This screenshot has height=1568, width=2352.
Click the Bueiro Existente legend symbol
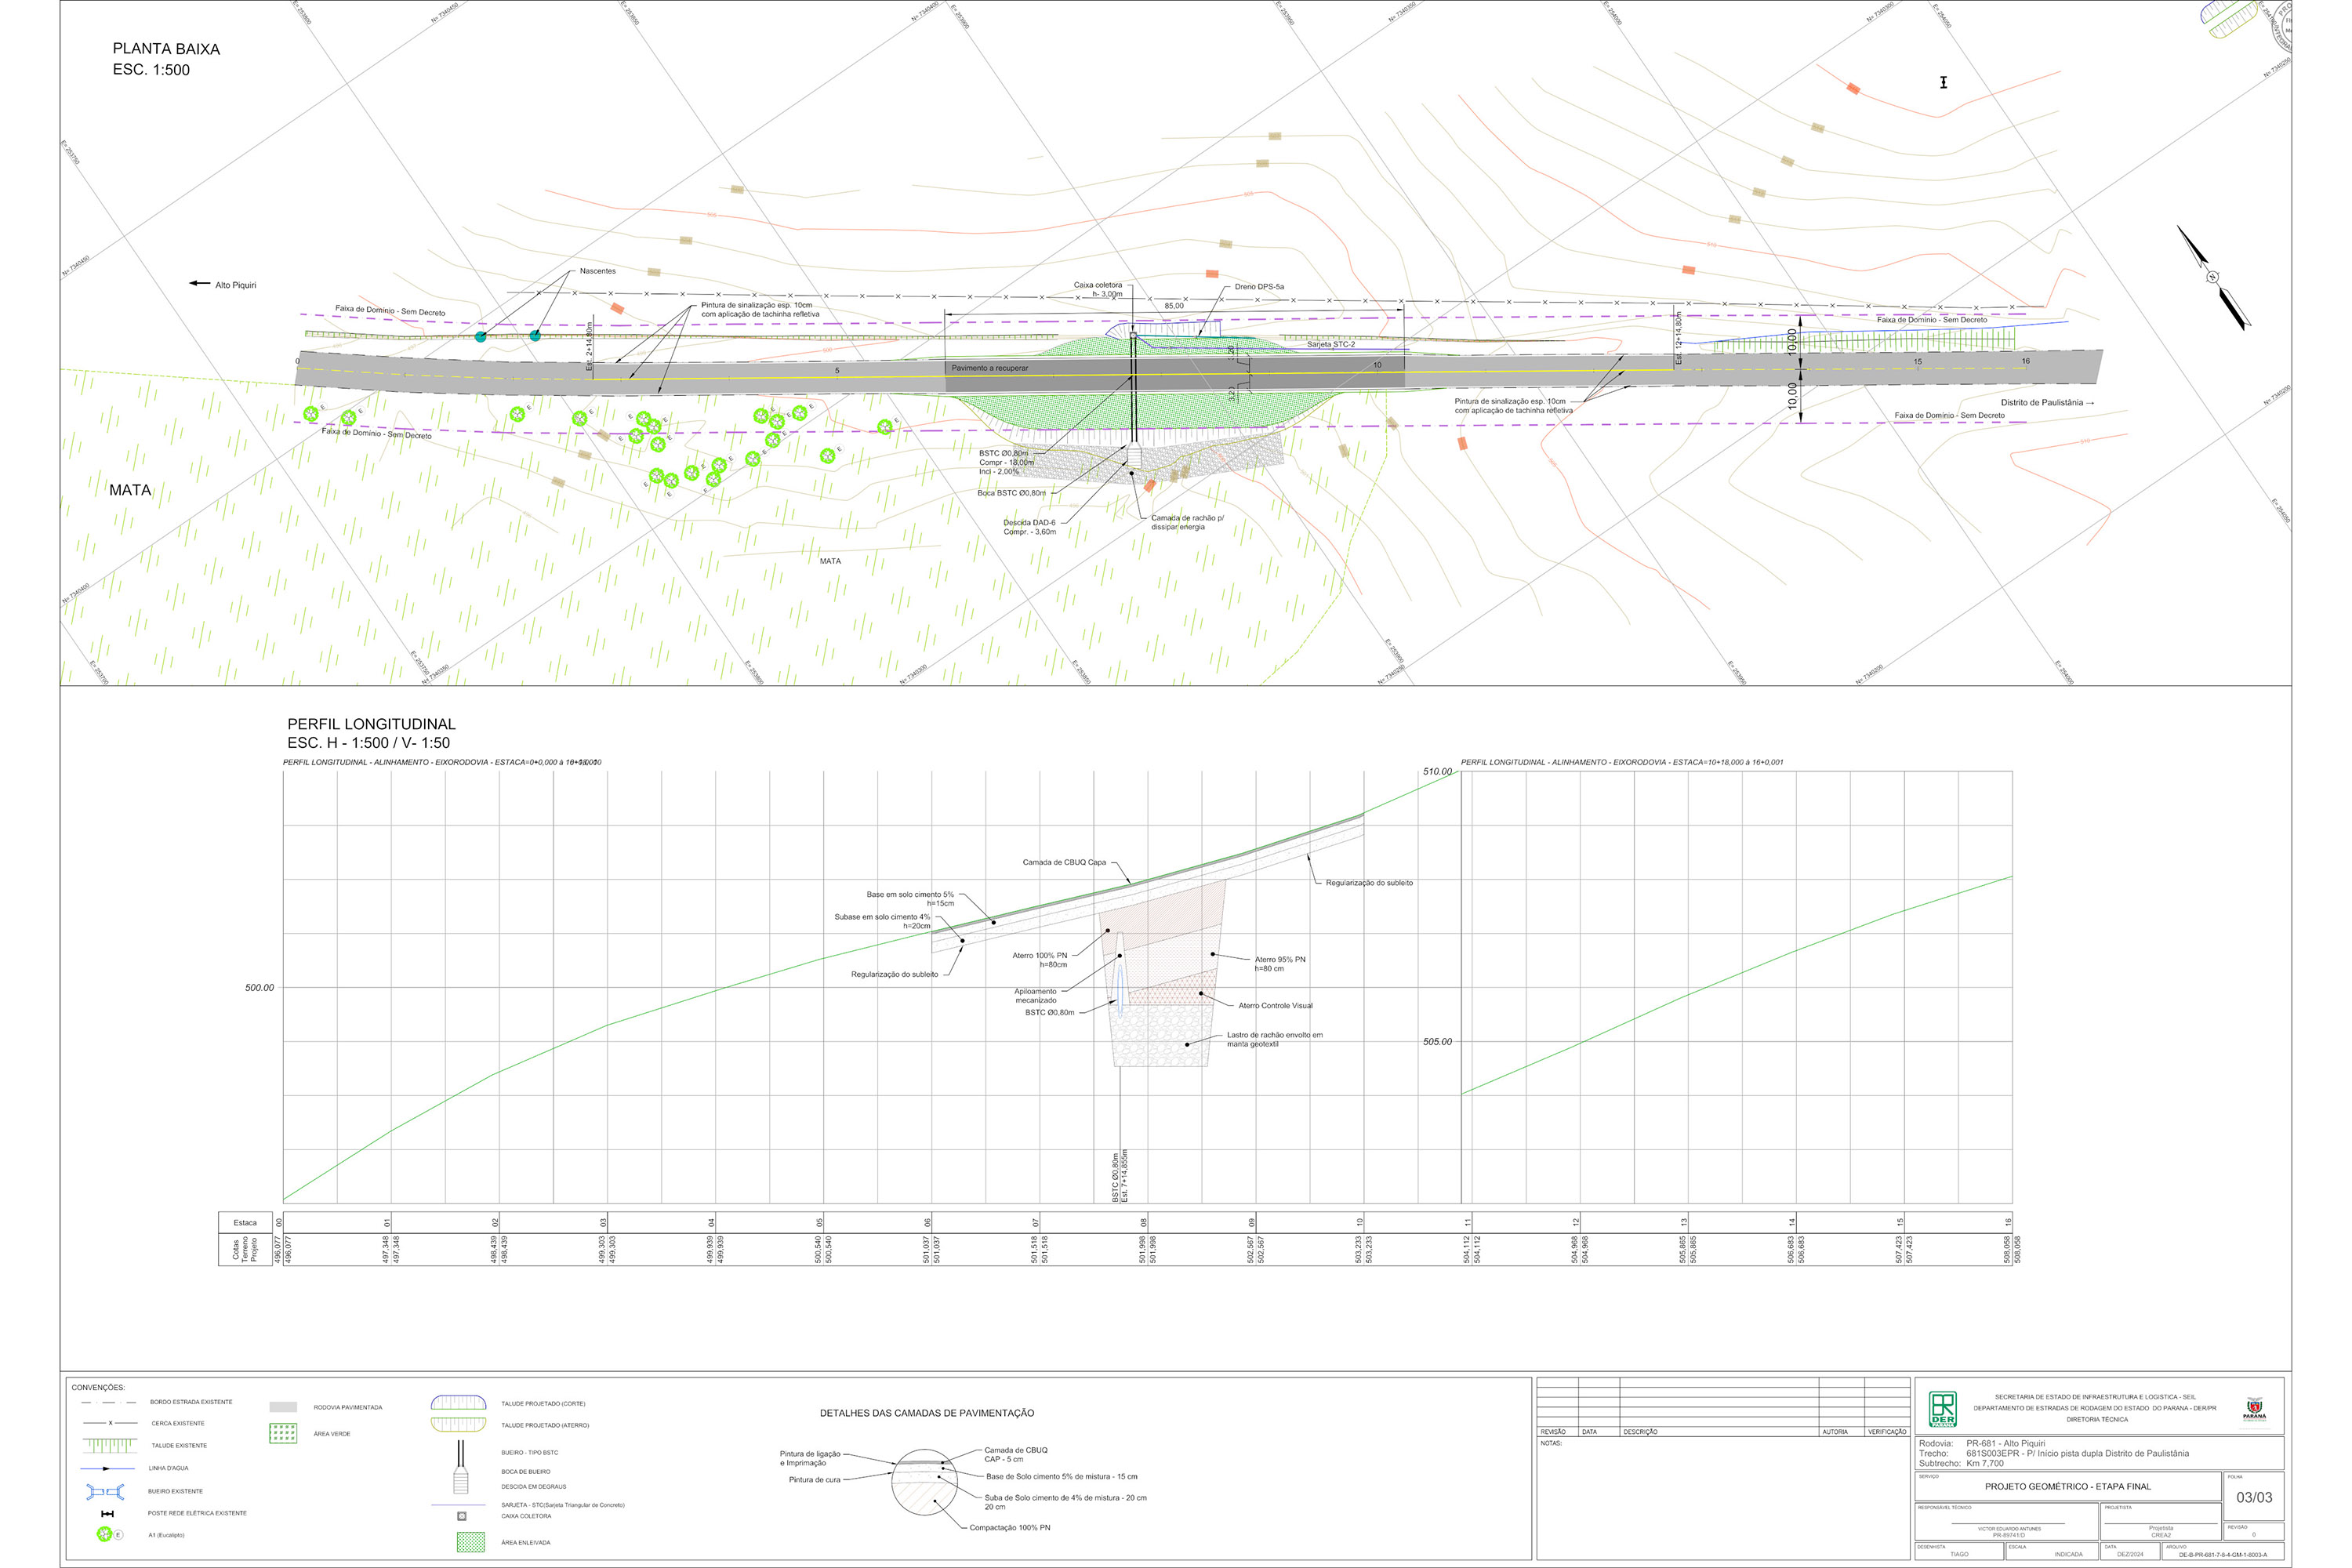[x=105, y=1491]
